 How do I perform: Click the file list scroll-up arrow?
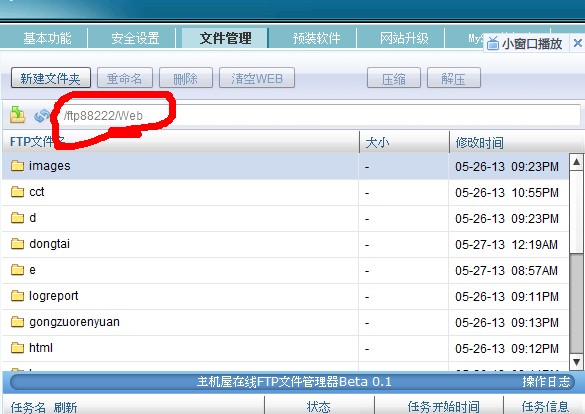pyautogui.click(x=576, y=162)
